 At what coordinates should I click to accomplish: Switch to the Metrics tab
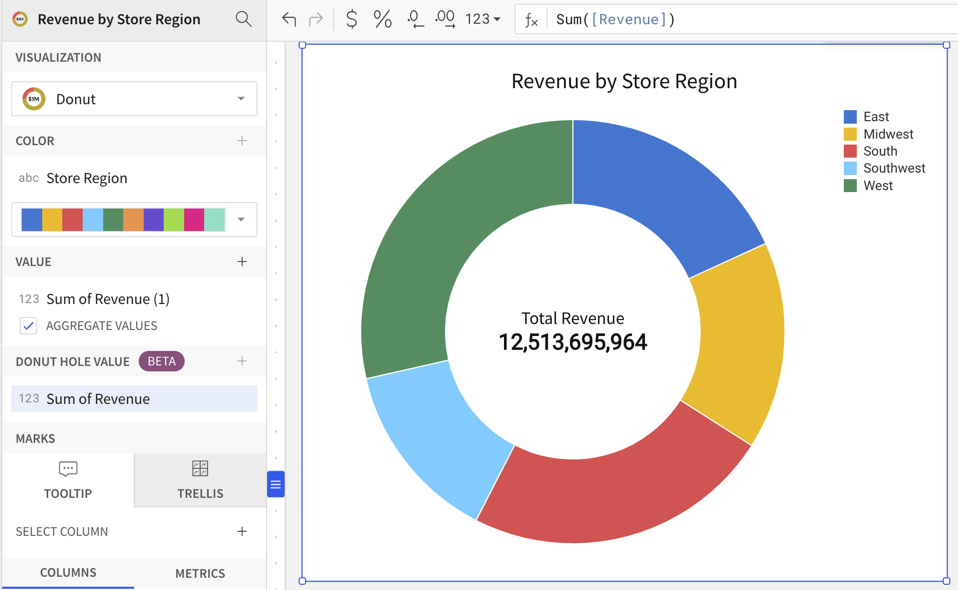[x=200, y=573]
